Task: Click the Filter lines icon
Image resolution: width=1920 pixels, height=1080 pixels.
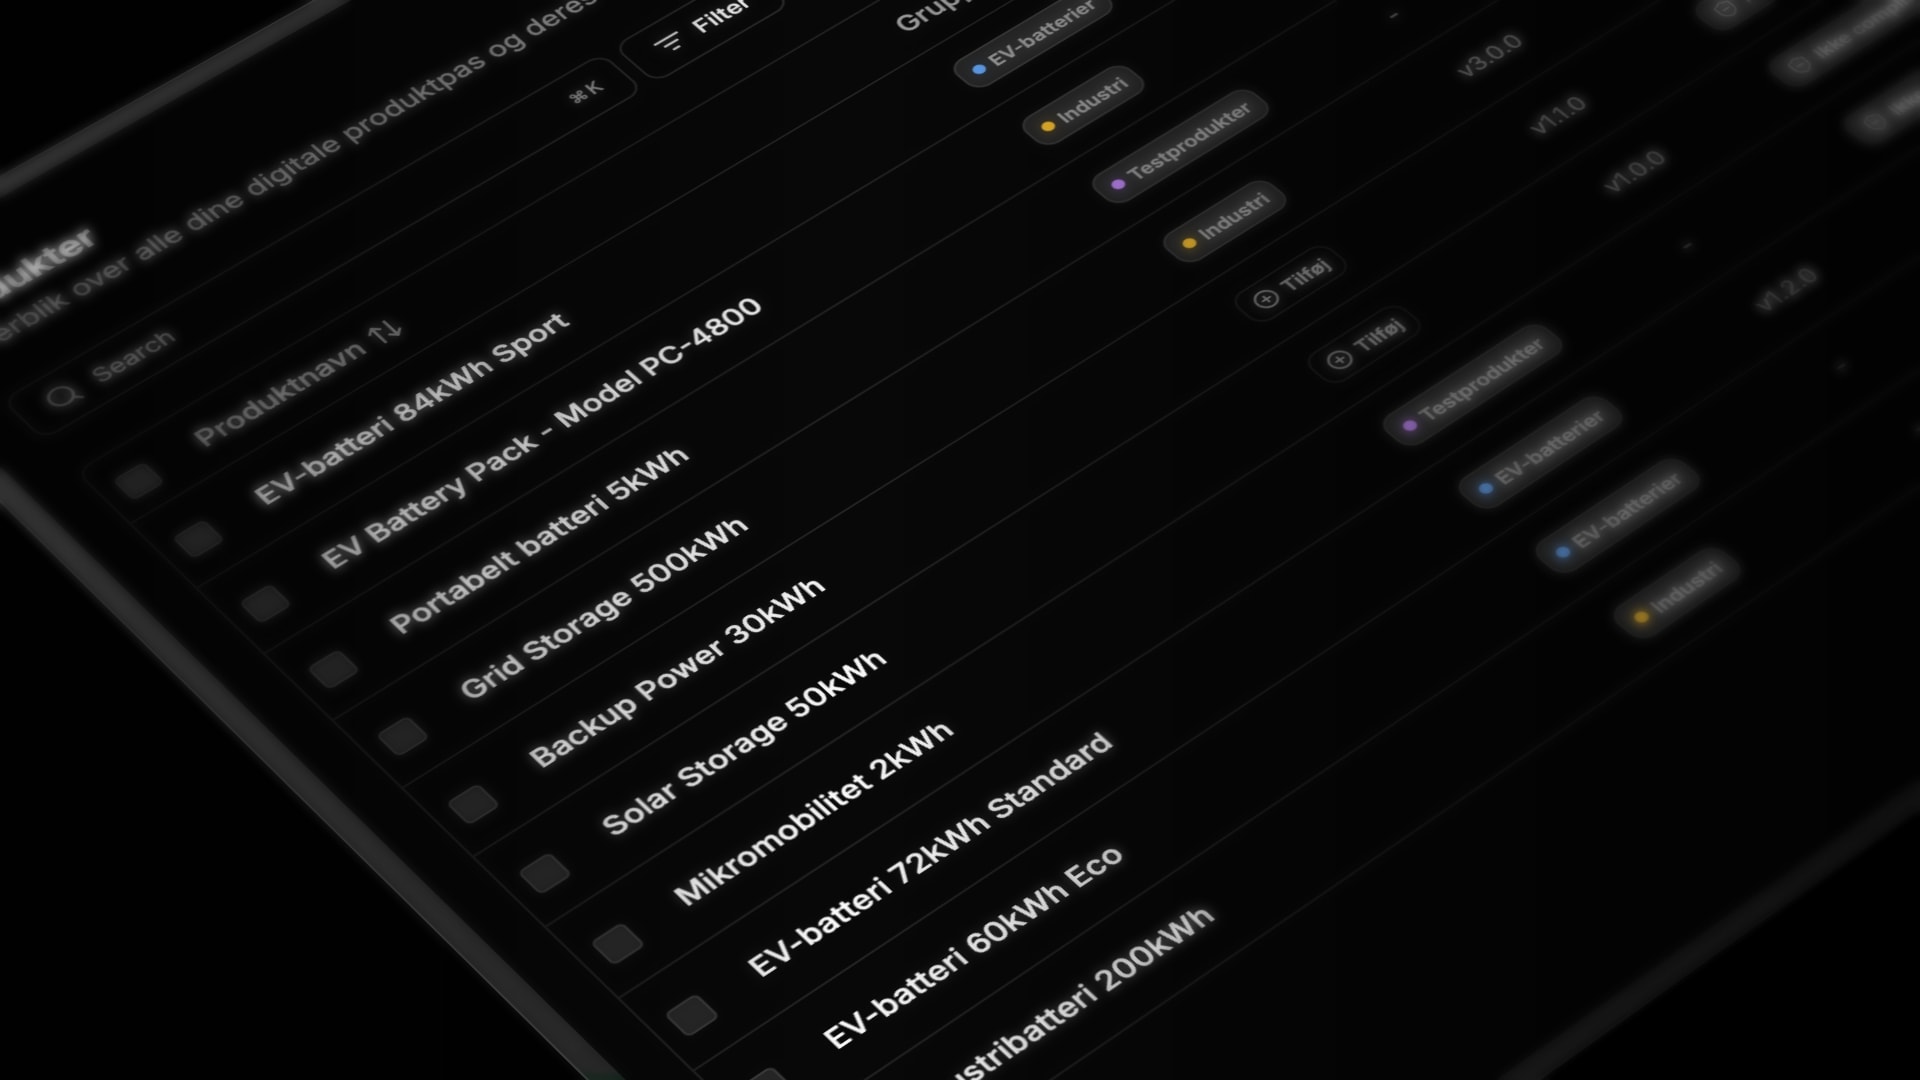Action: click(667, 42)
